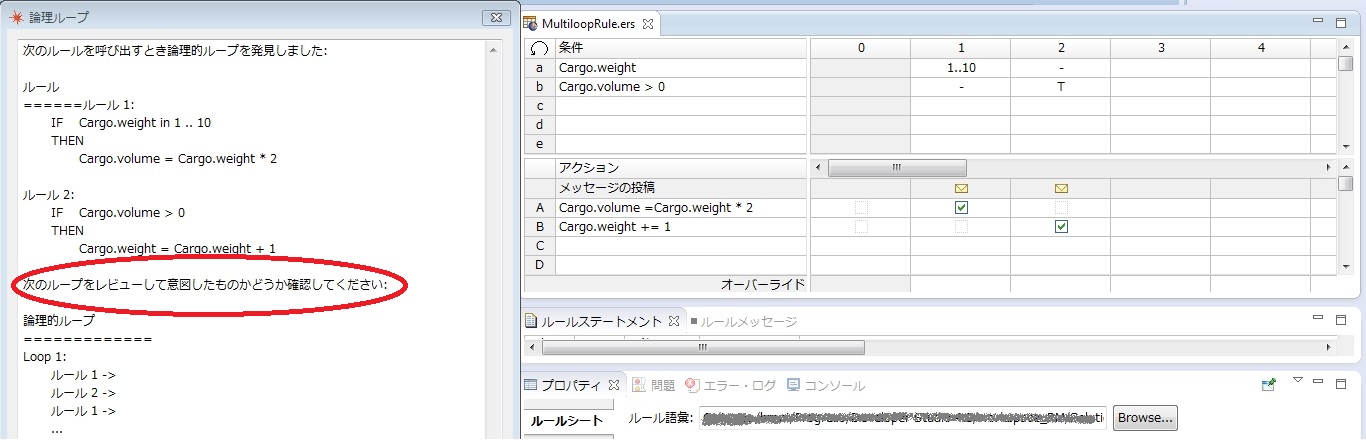Viewport: 1366px width, 440px height.
Task: Maximize the プロパティ panel
Action: 1341,383
